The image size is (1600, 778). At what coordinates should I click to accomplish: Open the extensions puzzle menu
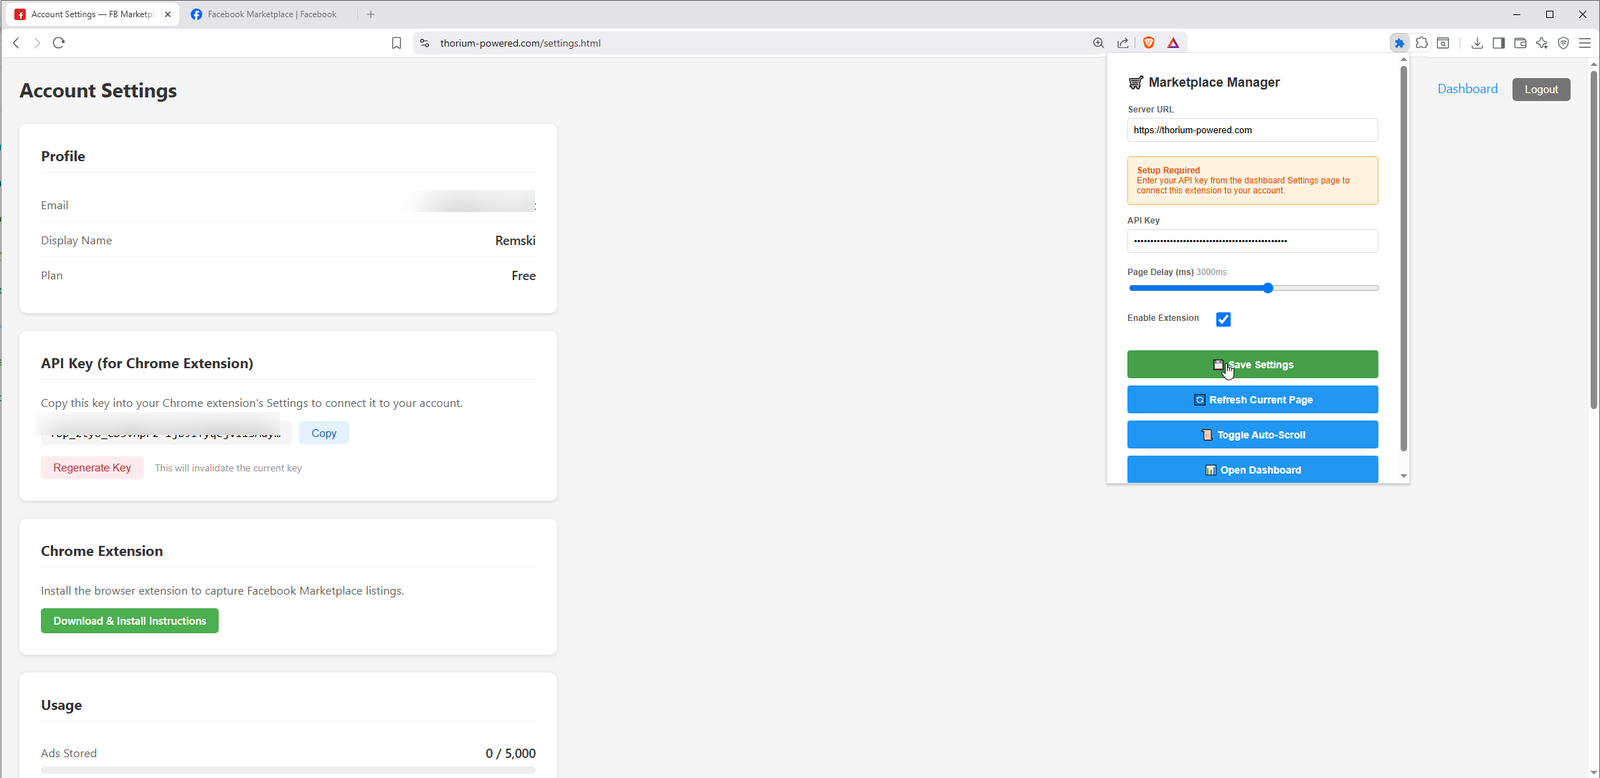tap(1421, 43)
